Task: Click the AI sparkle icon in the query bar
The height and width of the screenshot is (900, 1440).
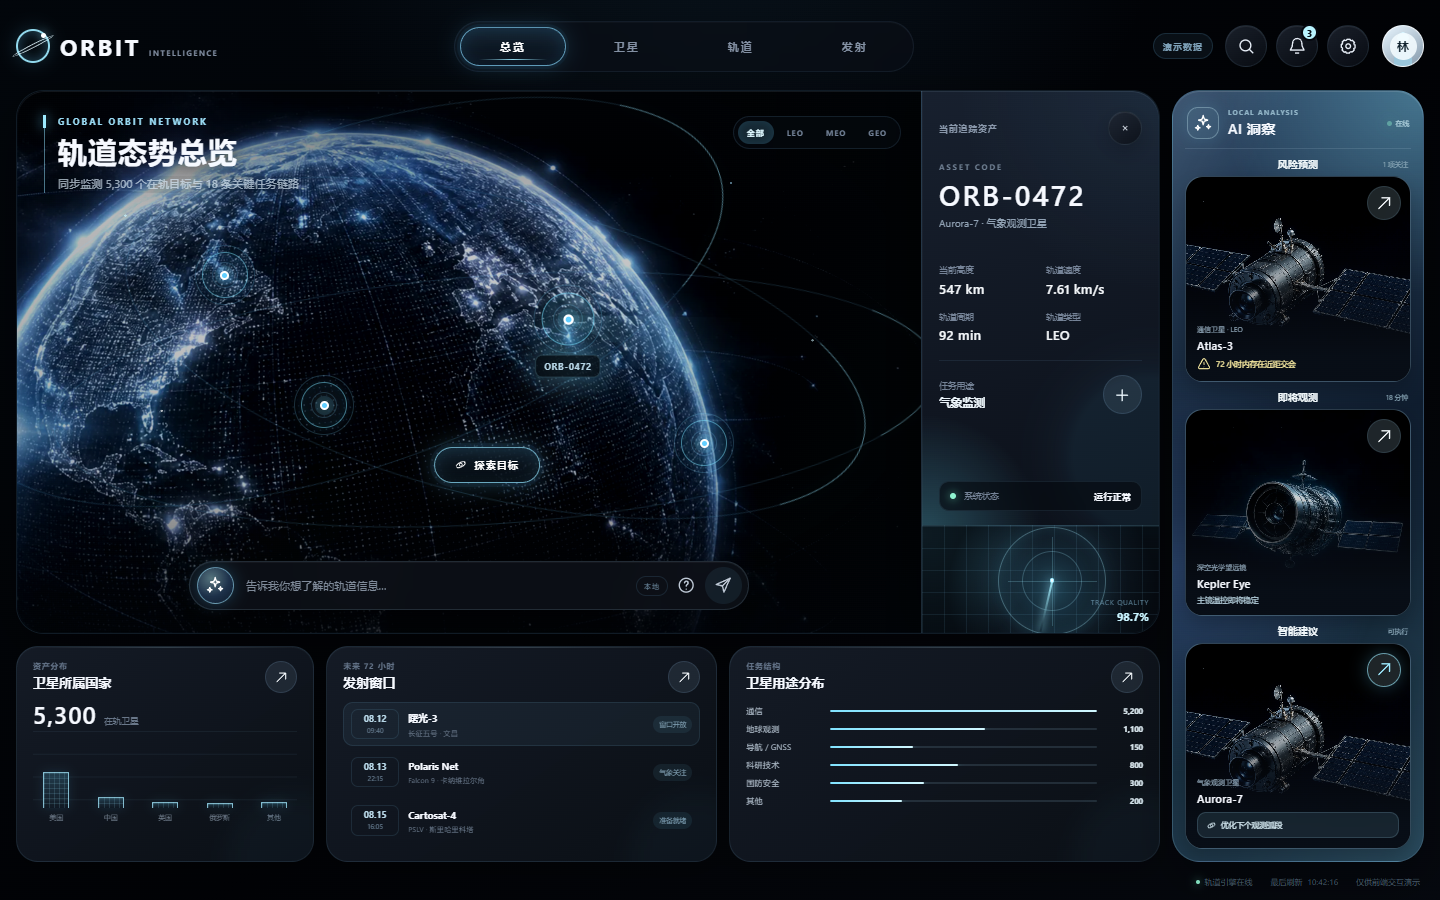Action: 215,586
